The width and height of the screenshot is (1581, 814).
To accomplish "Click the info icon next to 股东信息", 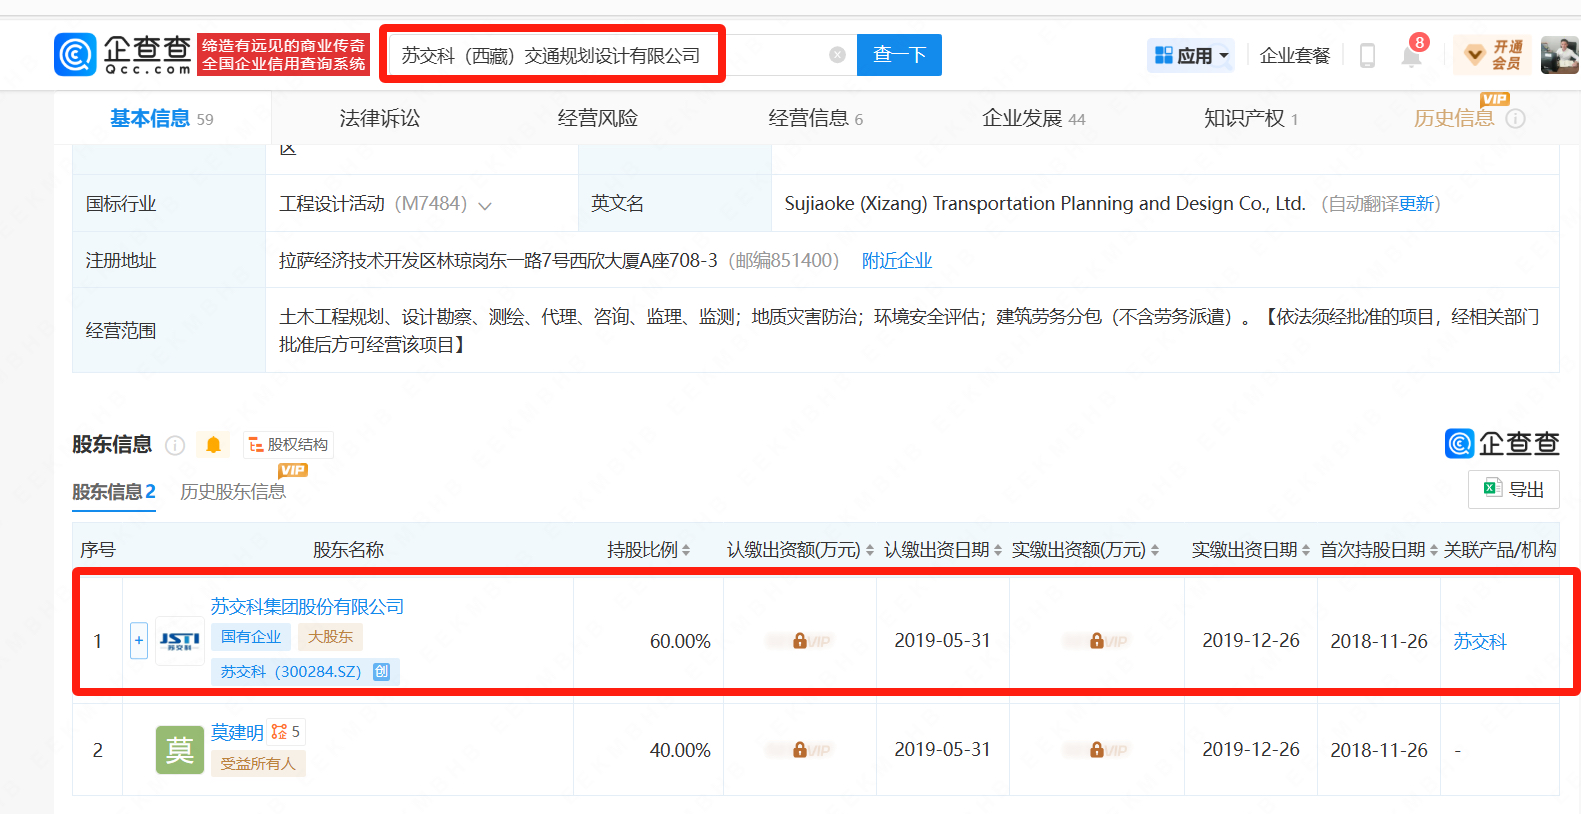I will pos(175,445).
